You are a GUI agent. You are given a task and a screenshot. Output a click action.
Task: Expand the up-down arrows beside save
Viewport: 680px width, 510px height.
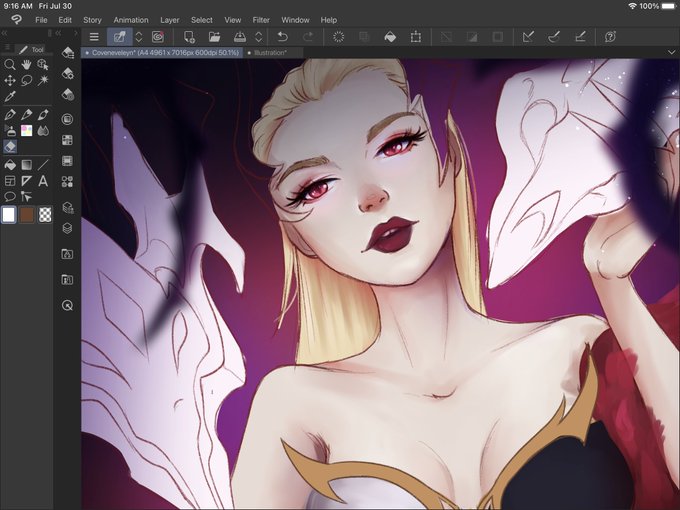(x=258, y=37)
